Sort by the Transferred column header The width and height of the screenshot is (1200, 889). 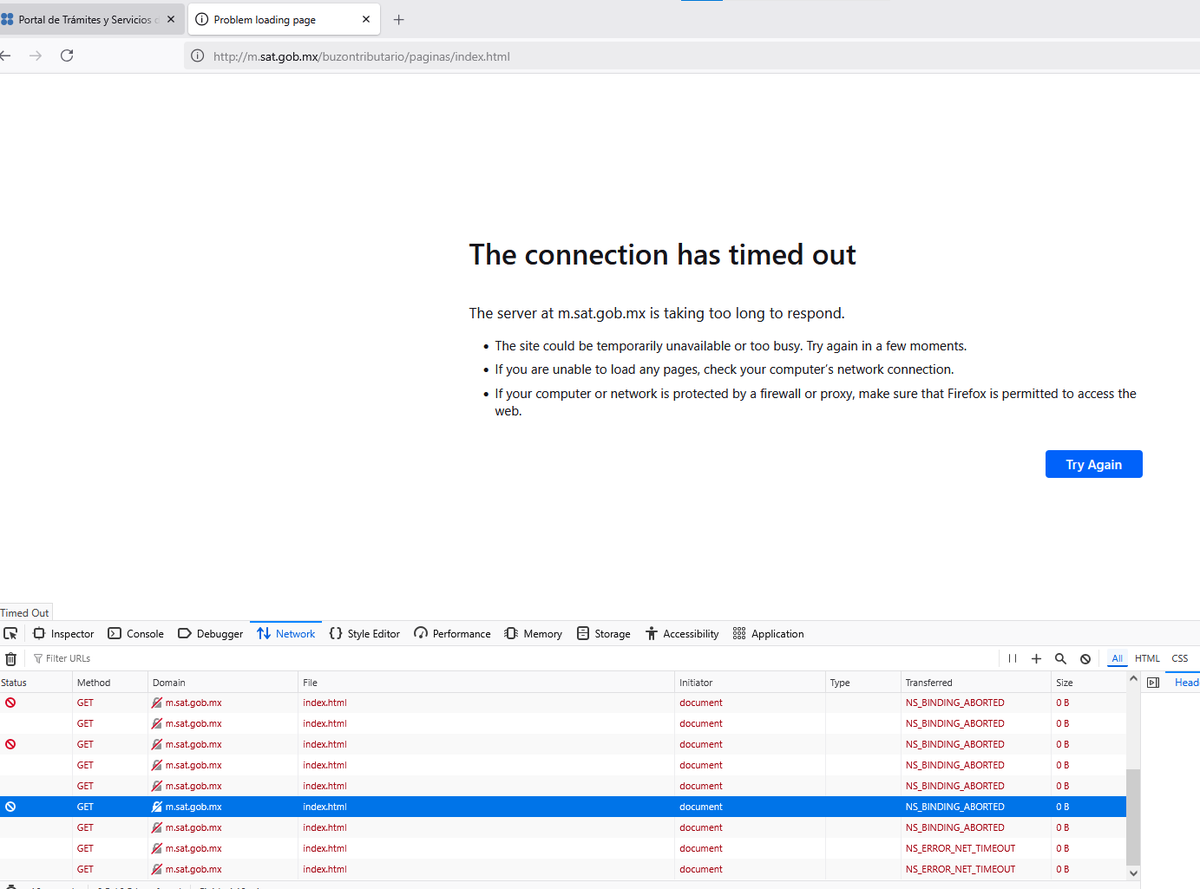[976, 683]
